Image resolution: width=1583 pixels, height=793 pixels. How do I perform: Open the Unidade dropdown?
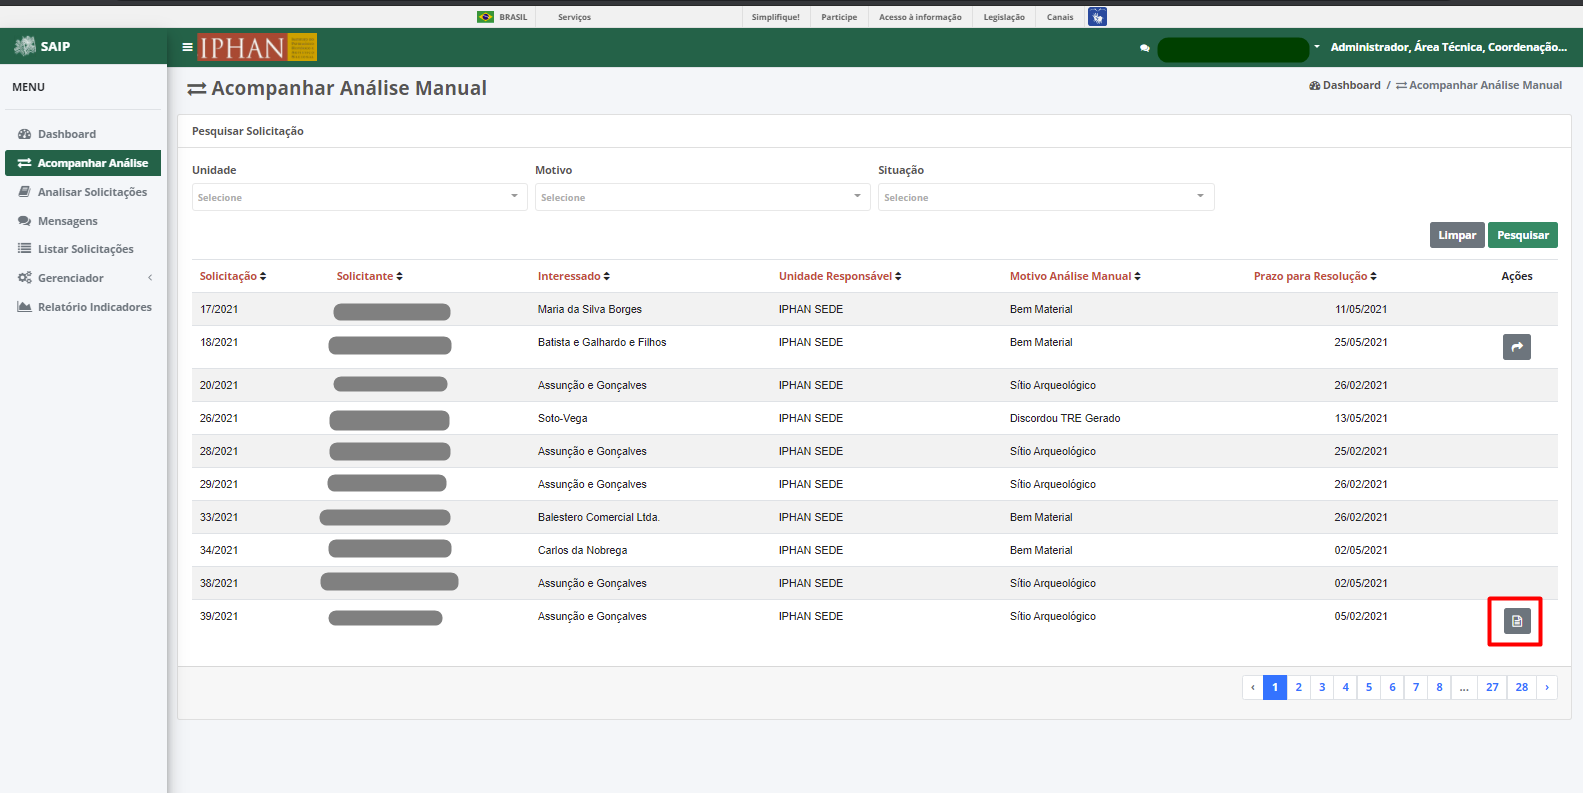359,197
